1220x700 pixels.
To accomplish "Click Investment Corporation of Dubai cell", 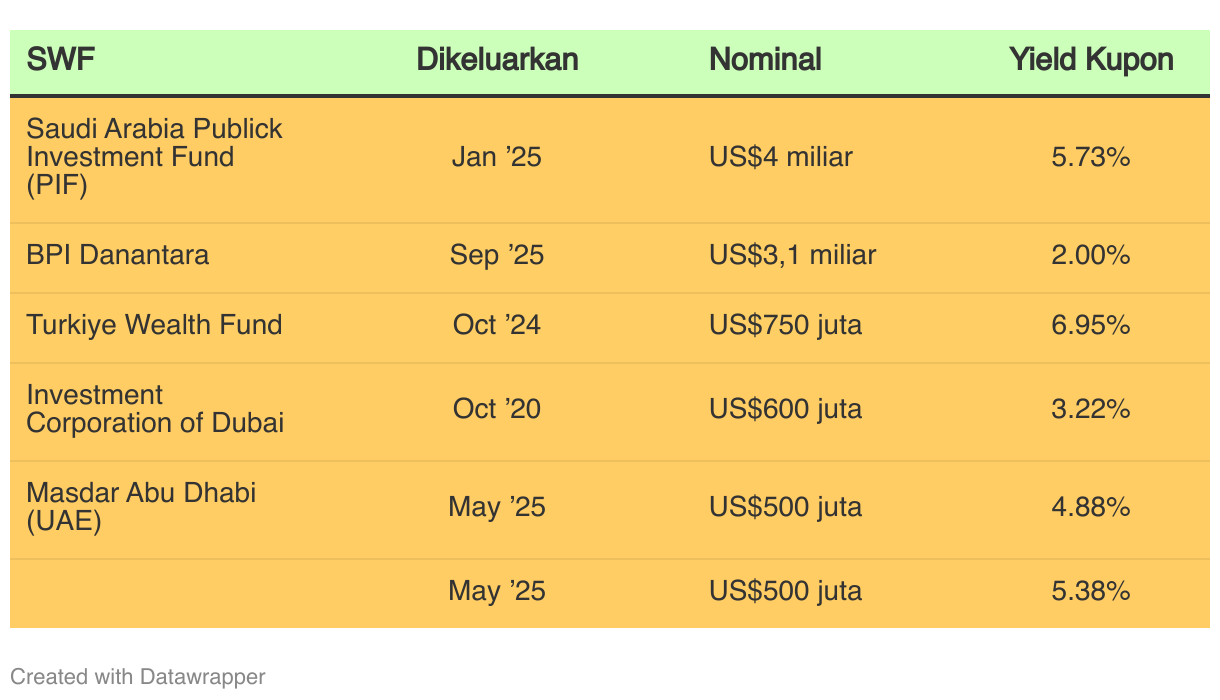I will point(155,409).
